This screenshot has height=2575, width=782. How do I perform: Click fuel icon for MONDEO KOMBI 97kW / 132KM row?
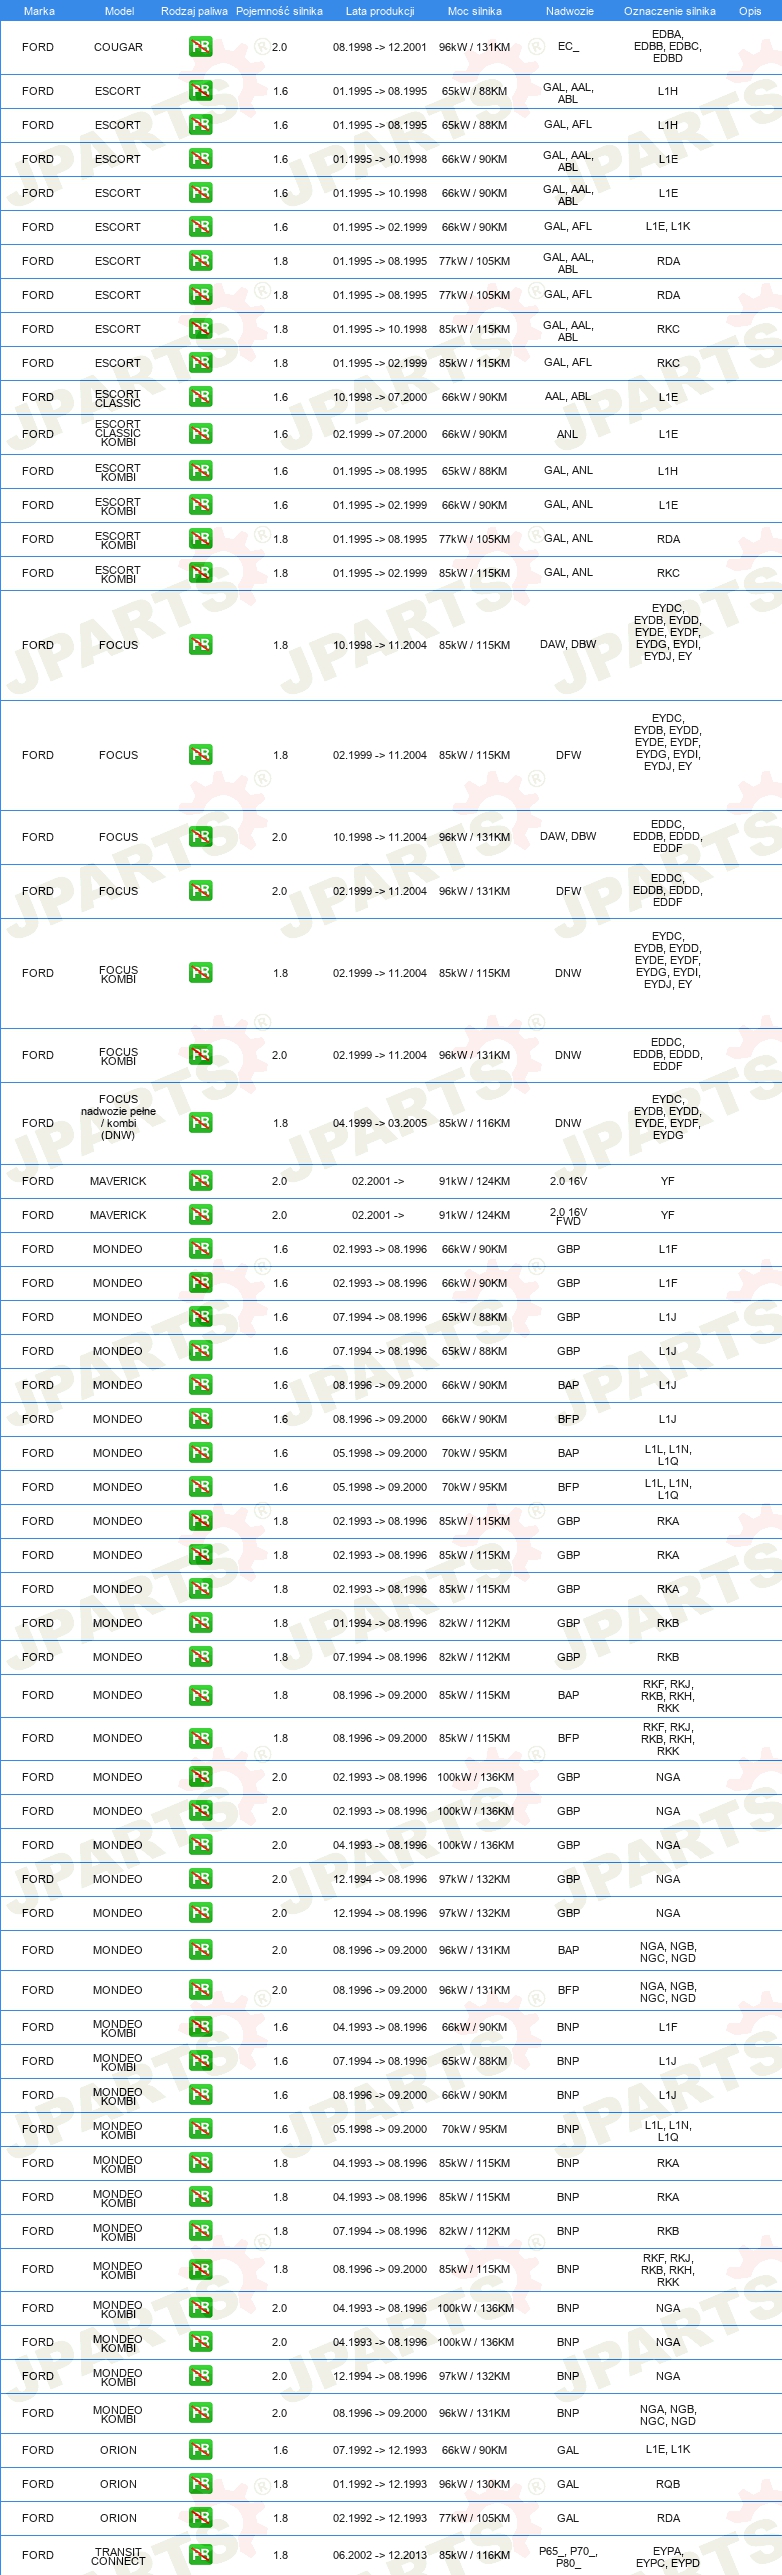pyautogui.click(x=200, y=2376)
